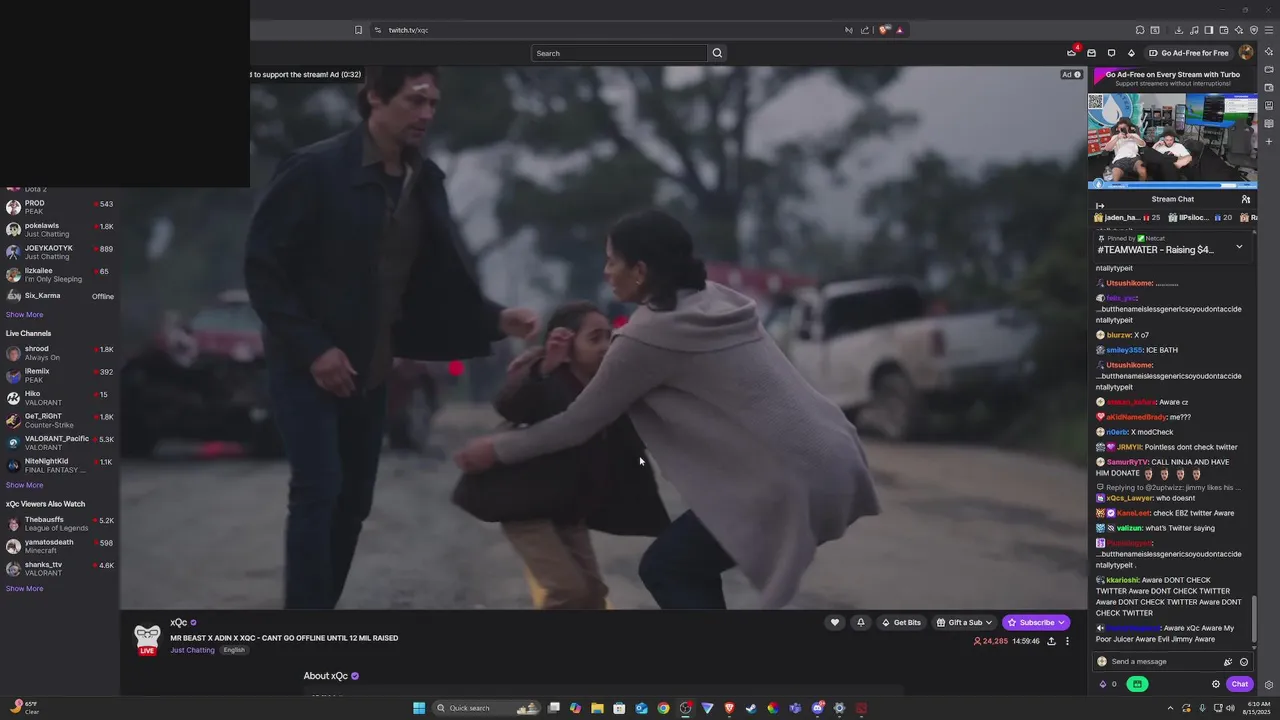Click the xQc channel avatar
Screen dimensions: 1280x720
point(147,639)
